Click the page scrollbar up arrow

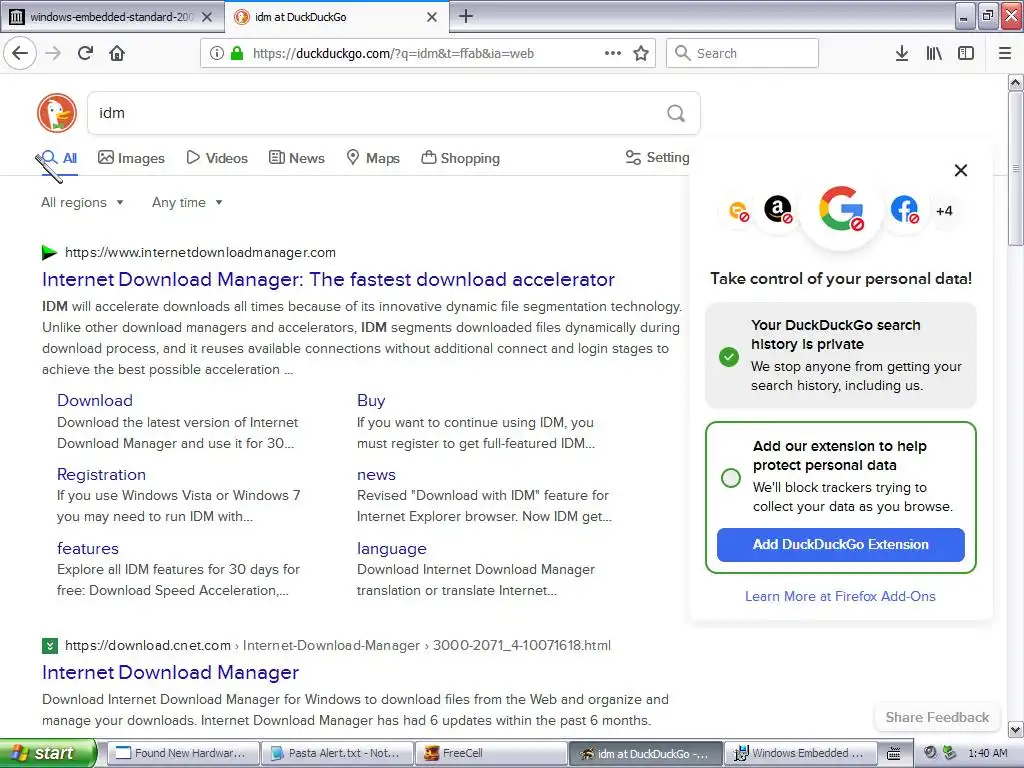pyautogui.click(x=1015, y=82)
